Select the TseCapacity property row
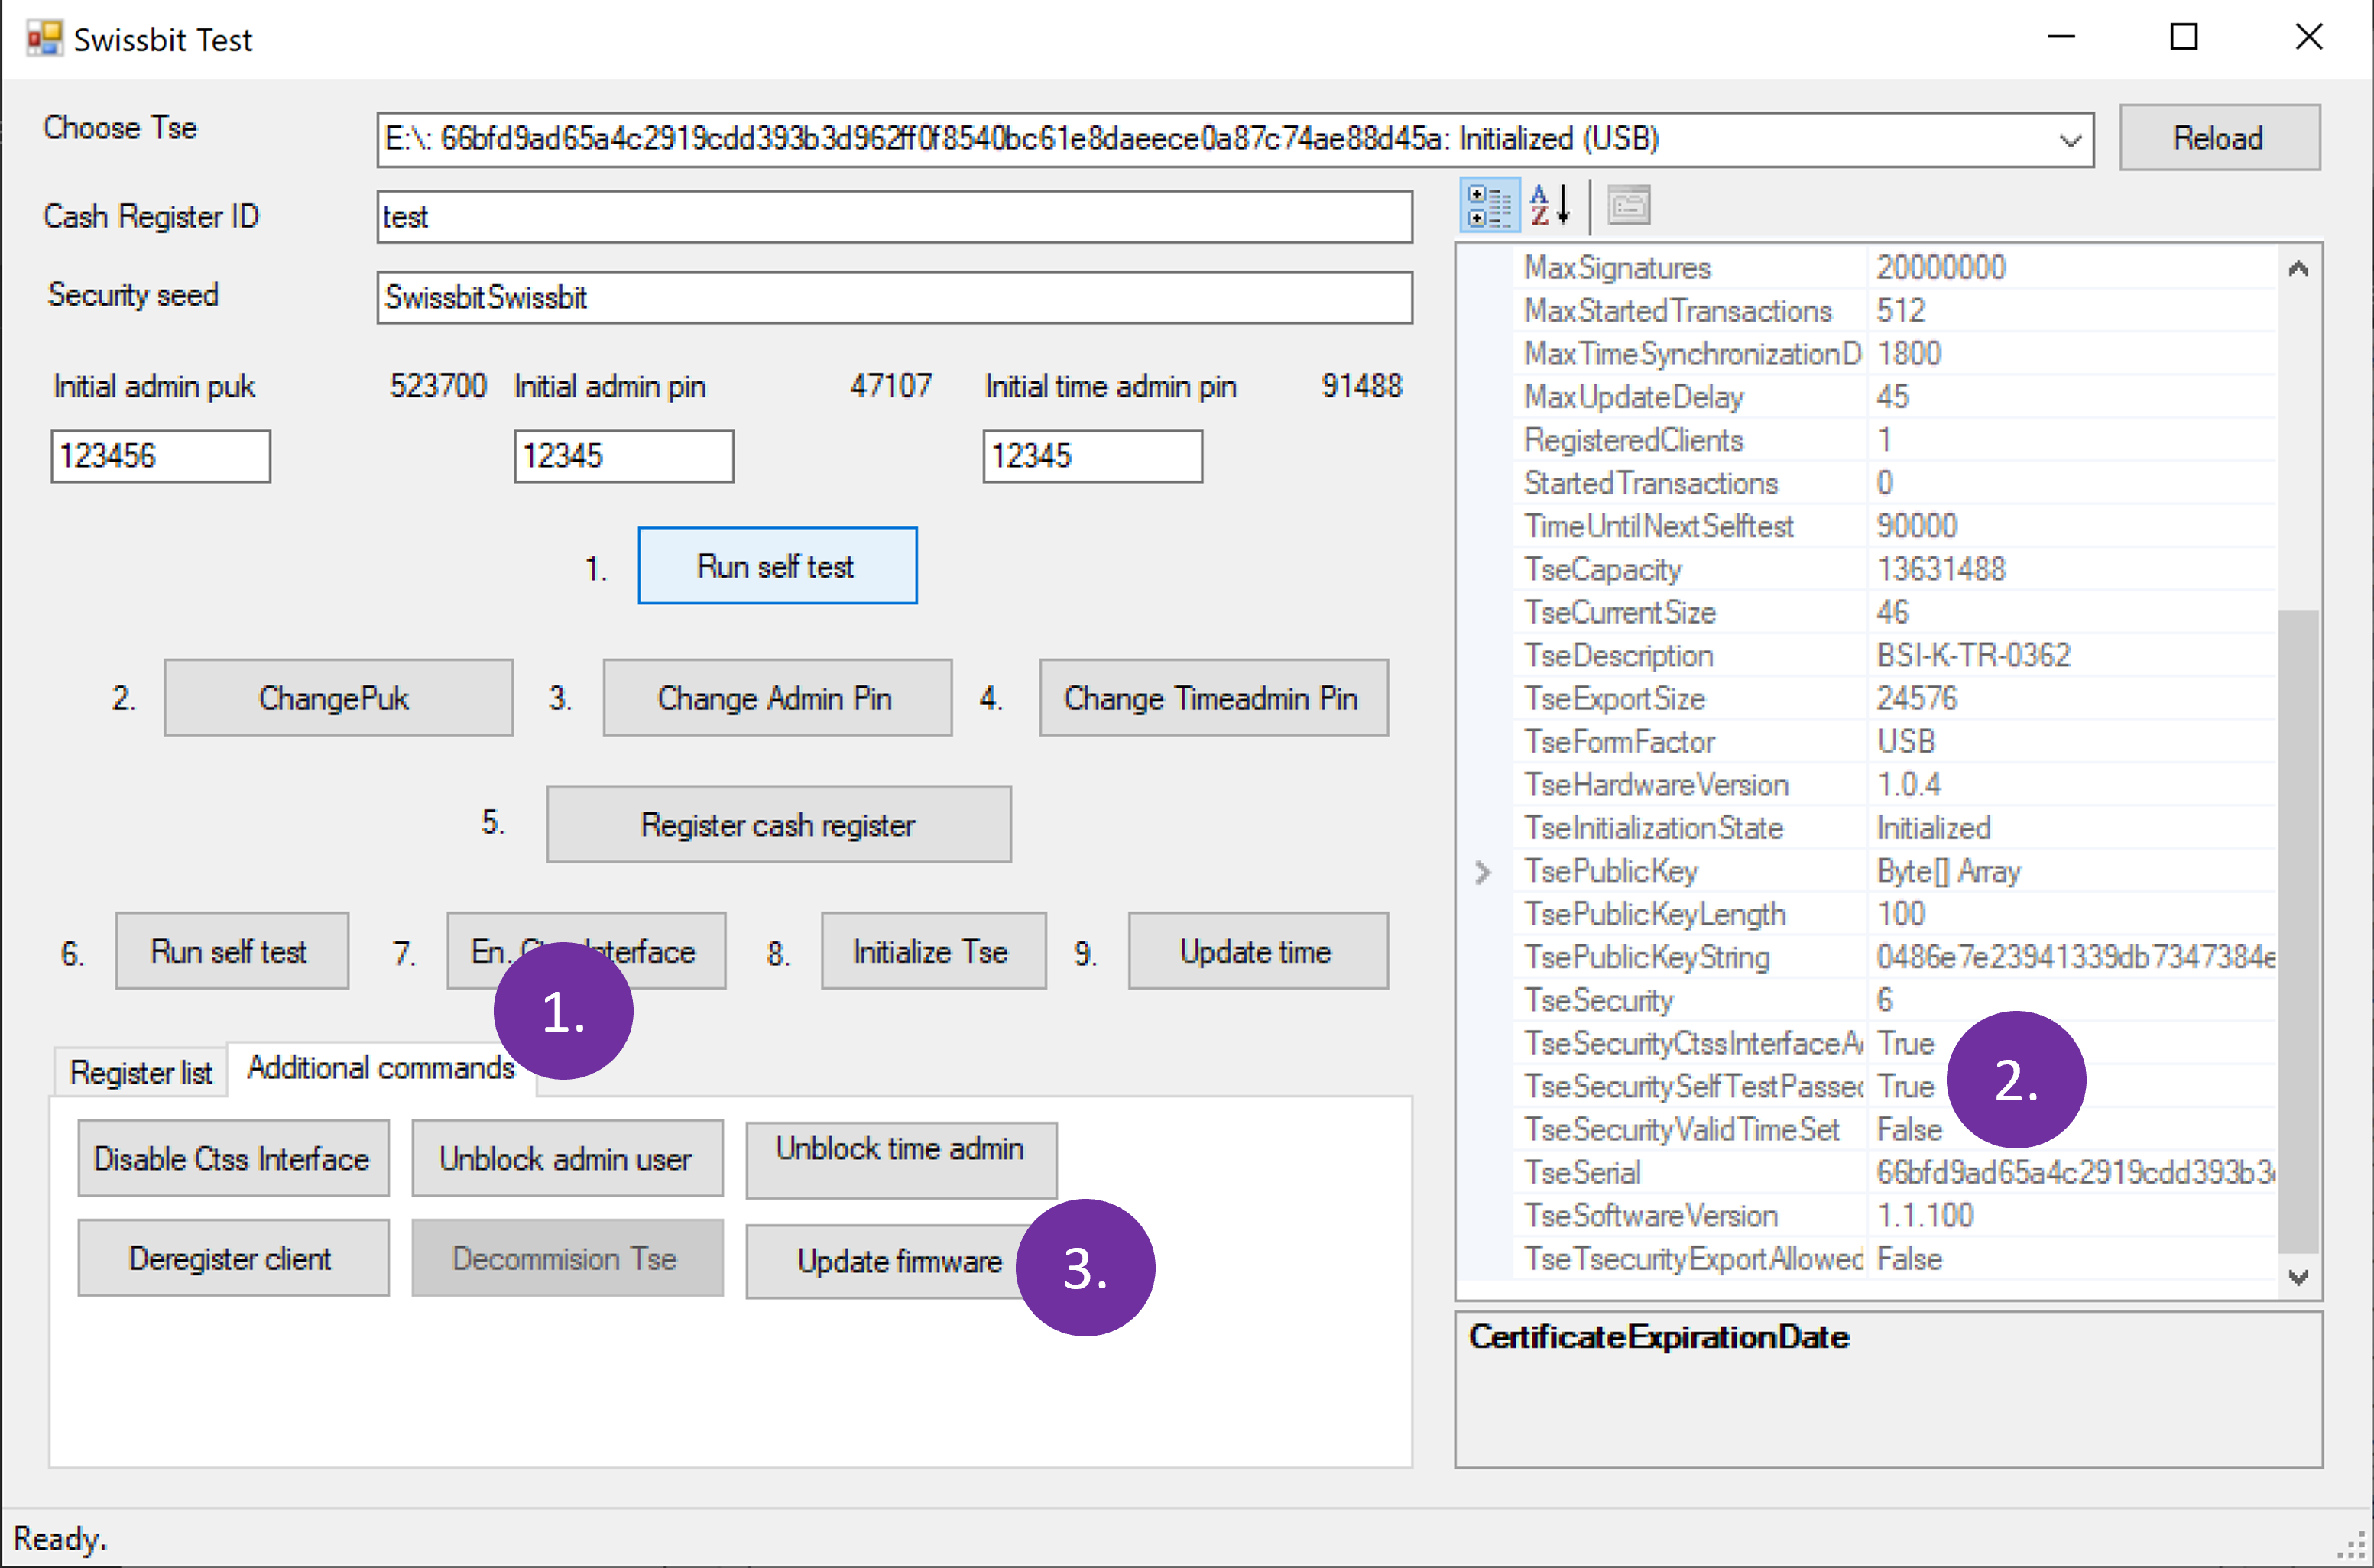Image resolution: width=2374 pixels, height=1568 pixels. pyautogui.click(x=1896, y=569)
